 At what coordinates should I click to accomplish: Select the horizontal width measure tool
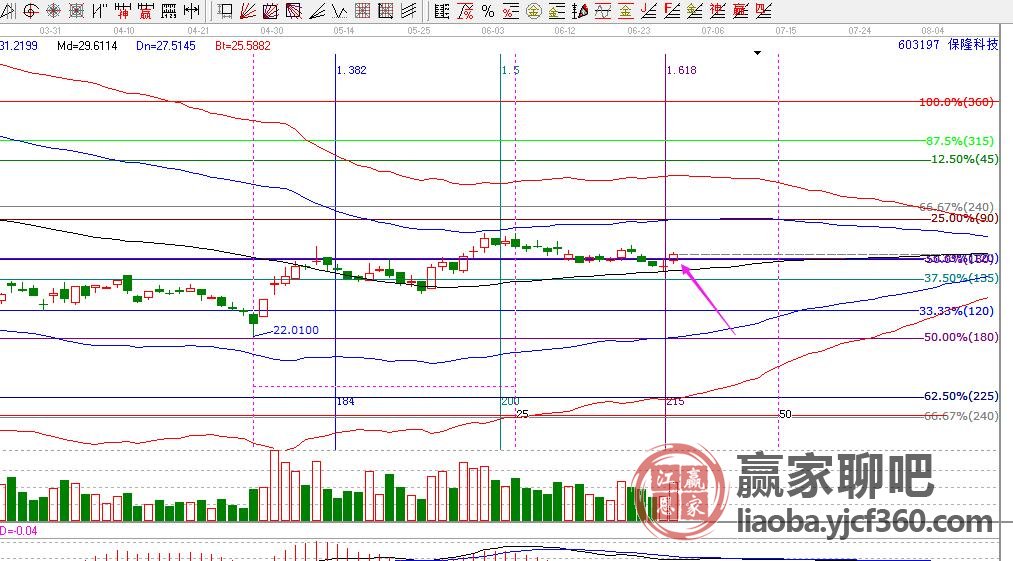tap(191, 10)
